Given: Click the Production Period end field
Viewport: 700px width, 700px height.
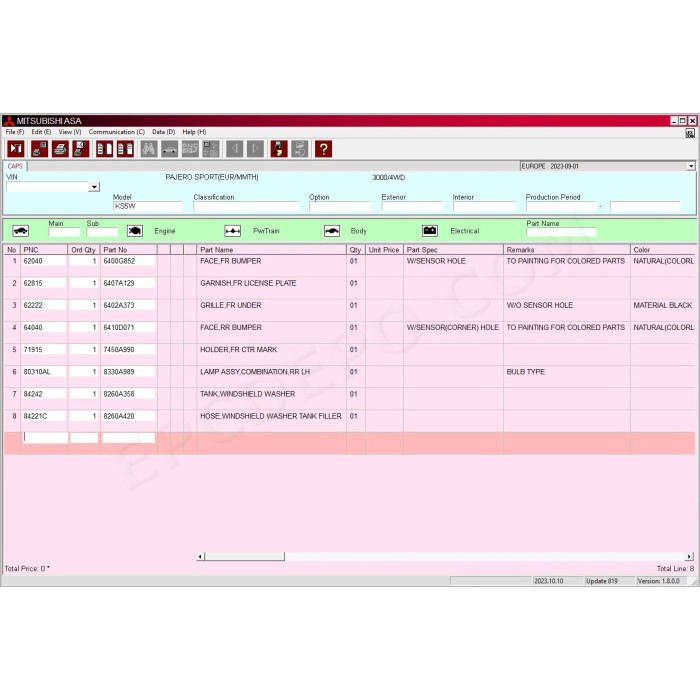Looking at the screenshot, I should [x=645, y=206].
